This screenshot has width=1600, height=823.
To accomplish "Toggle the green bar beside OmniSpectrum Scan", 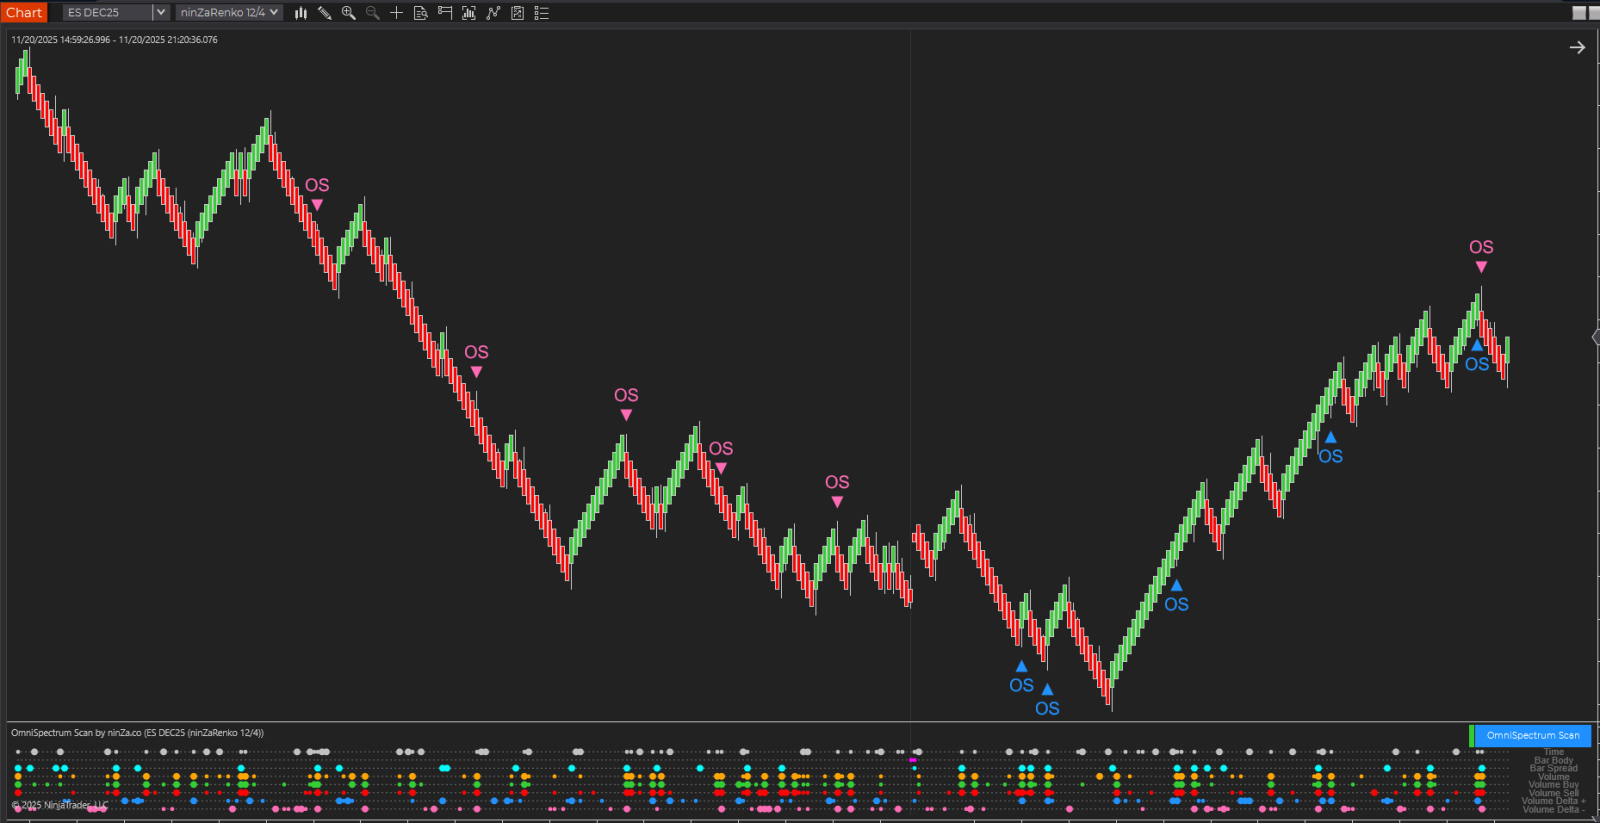I will 1471,735.
